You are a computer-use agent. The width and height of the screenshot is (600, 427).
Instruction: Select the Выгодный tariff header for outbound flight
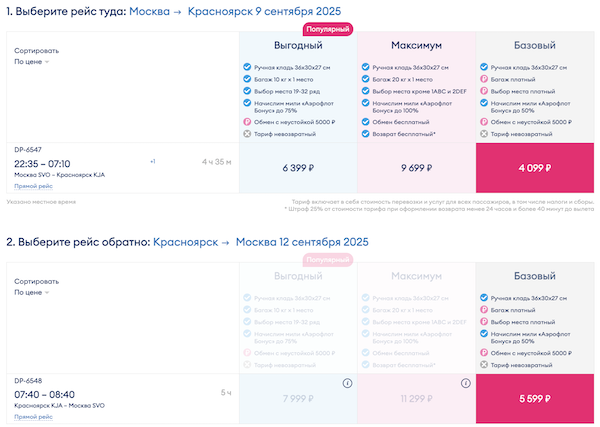click(298, 46)
